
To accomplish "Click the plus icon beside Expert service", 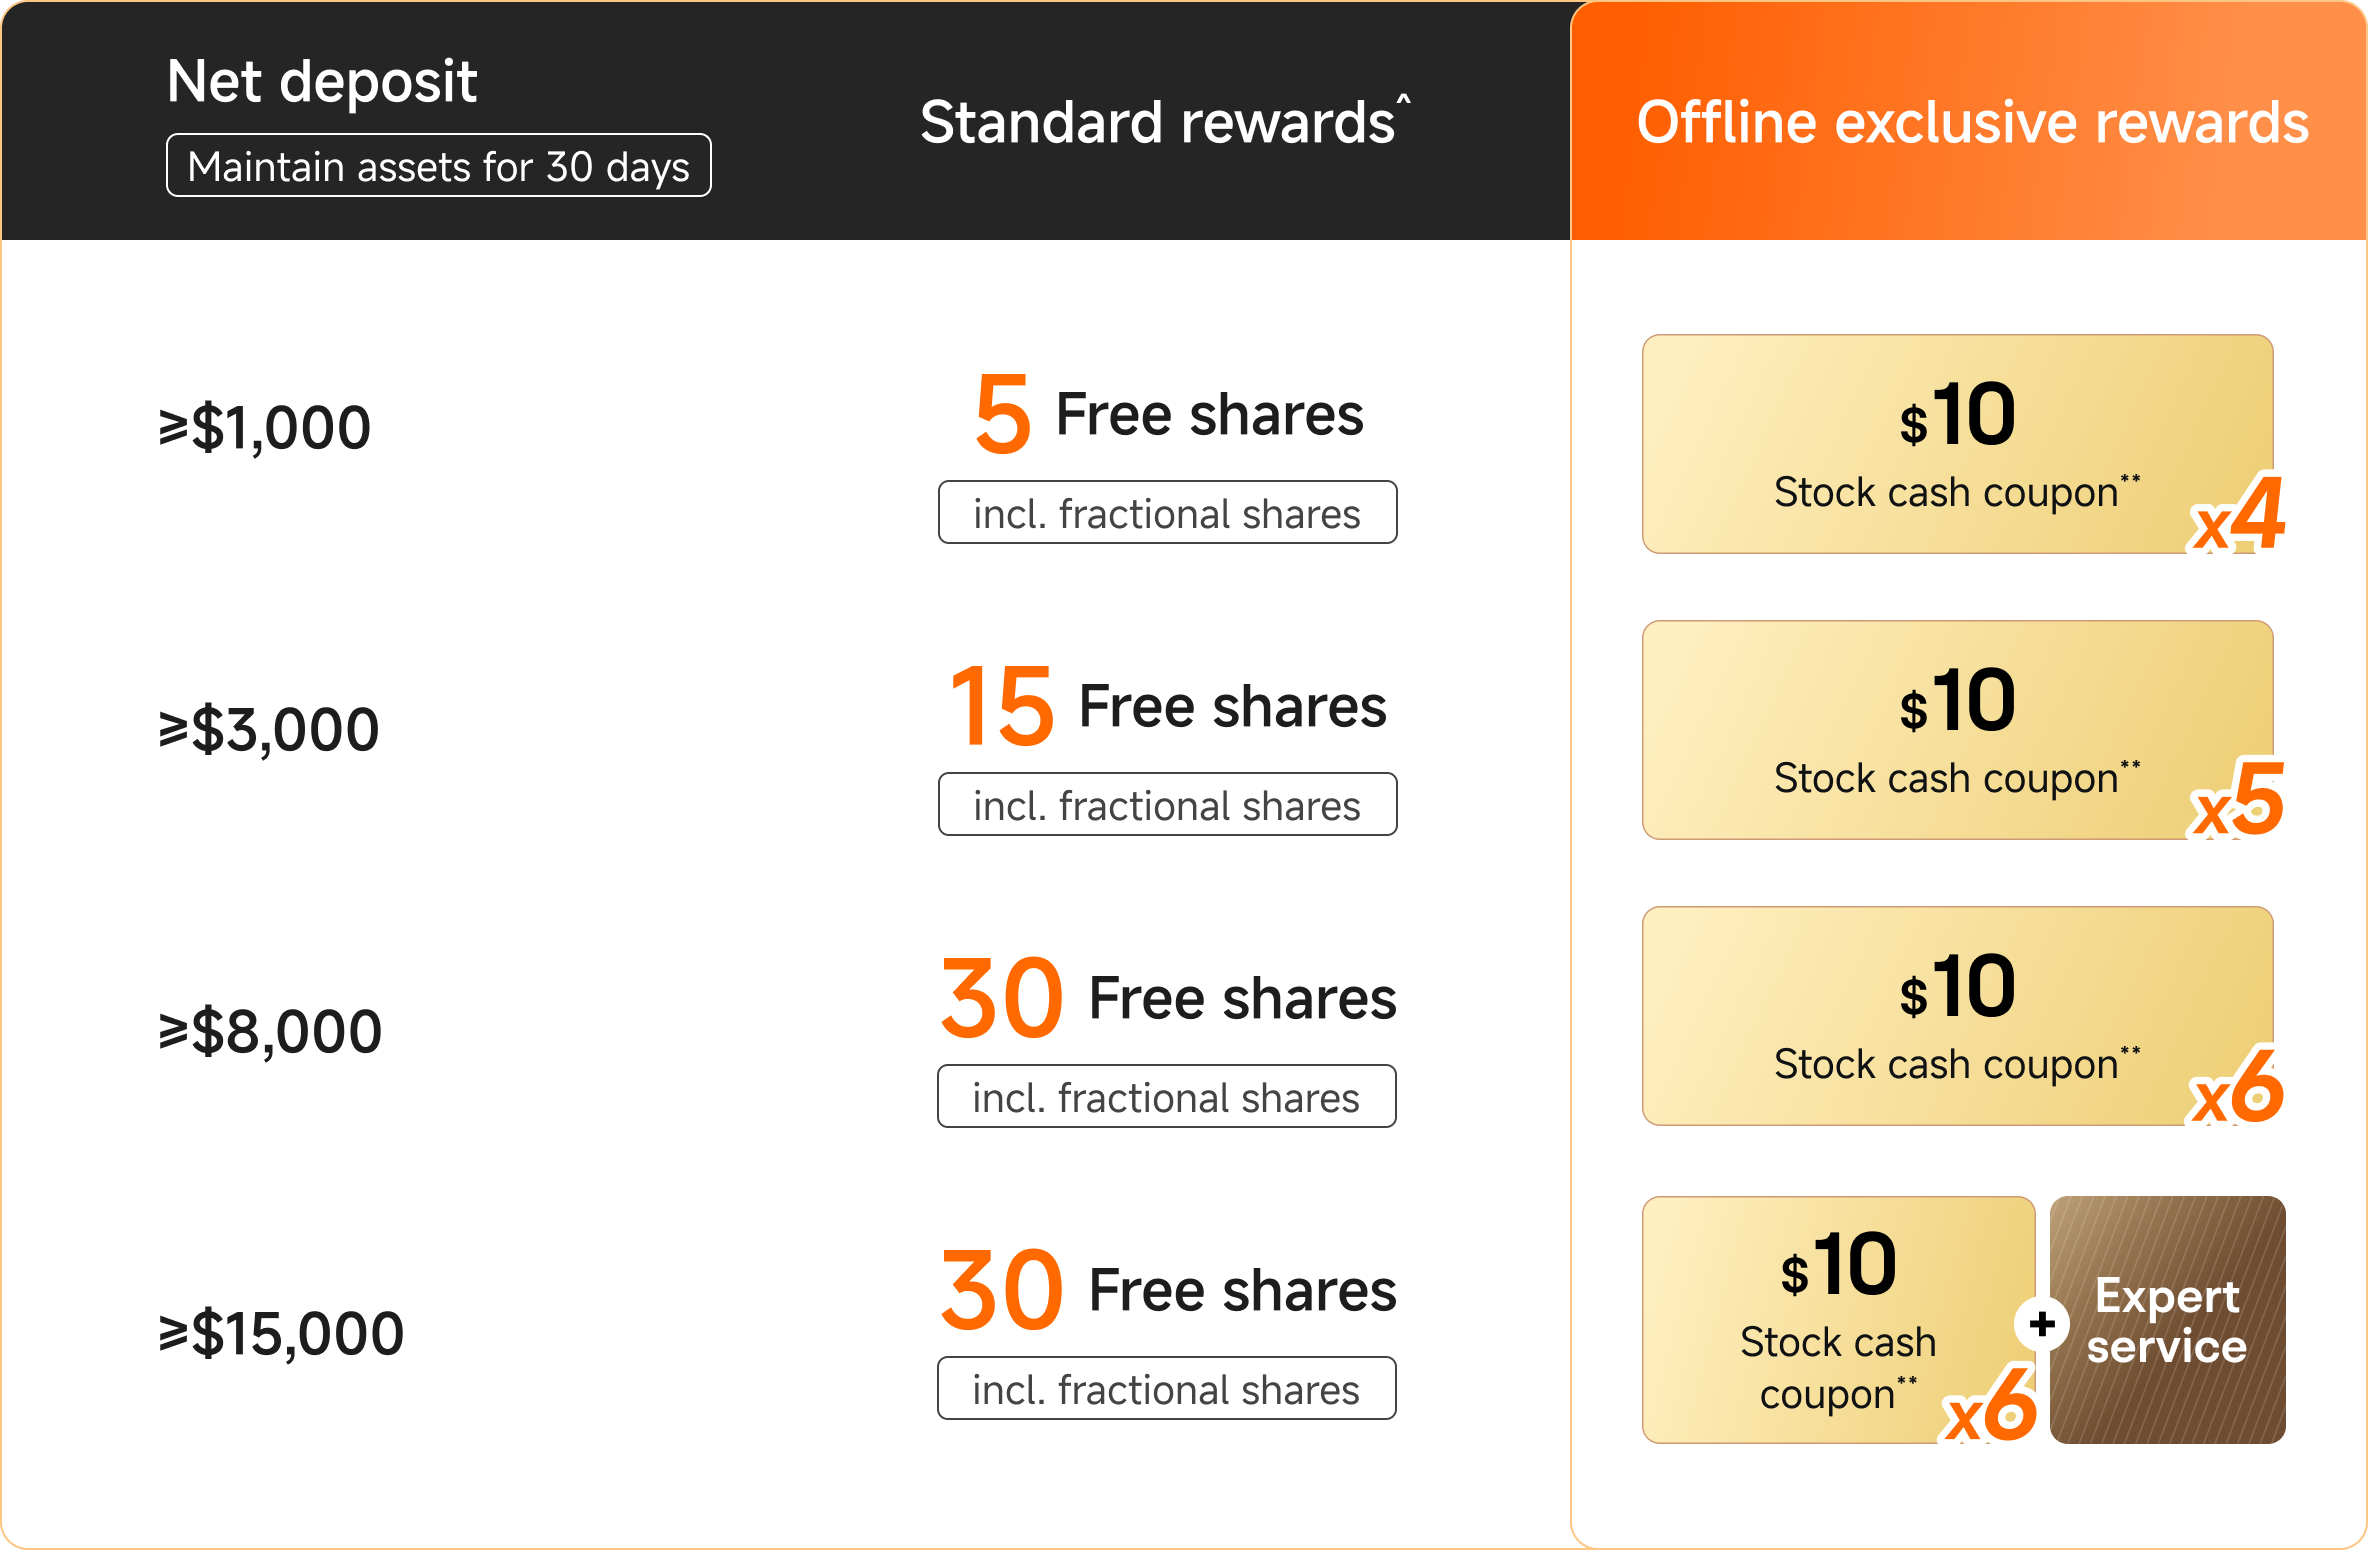I will pyautogui.click(x=2042, y=1324).
